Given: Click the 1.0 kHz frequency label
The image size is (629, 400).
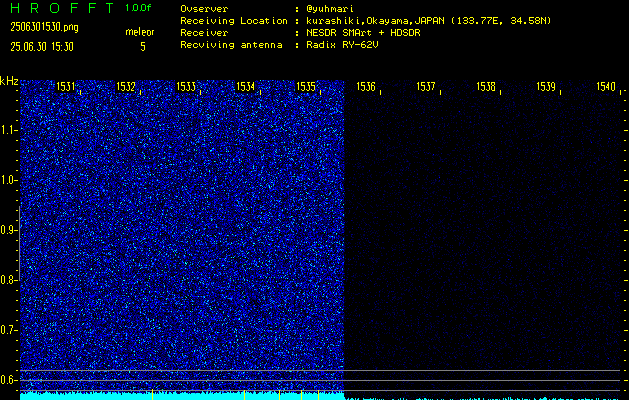Looking at the screenshot, I should tap(8, 180).
